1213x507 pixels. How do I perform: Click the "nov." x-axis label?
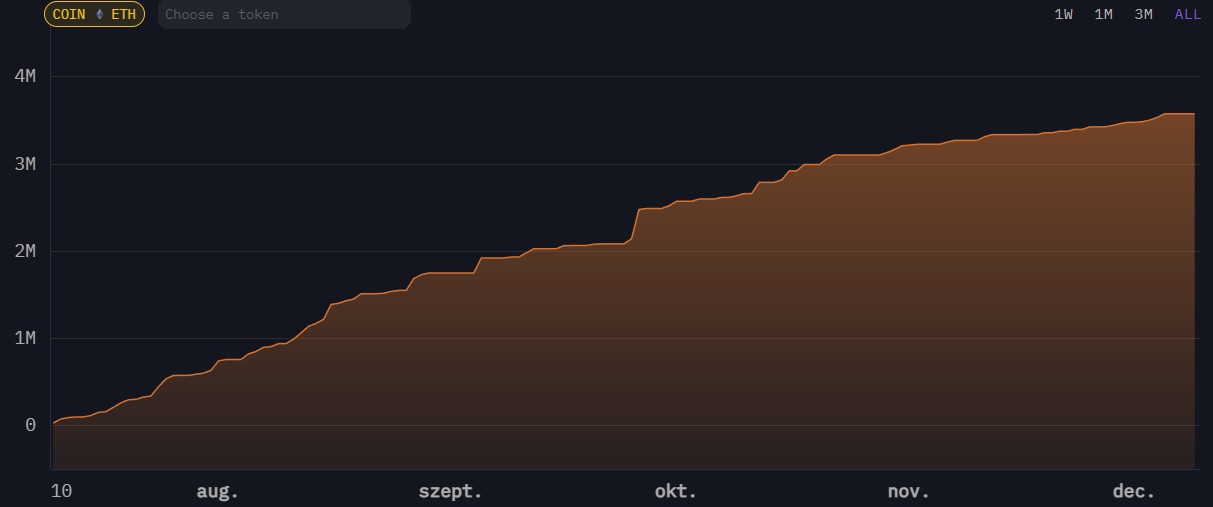tap(909, 491)
